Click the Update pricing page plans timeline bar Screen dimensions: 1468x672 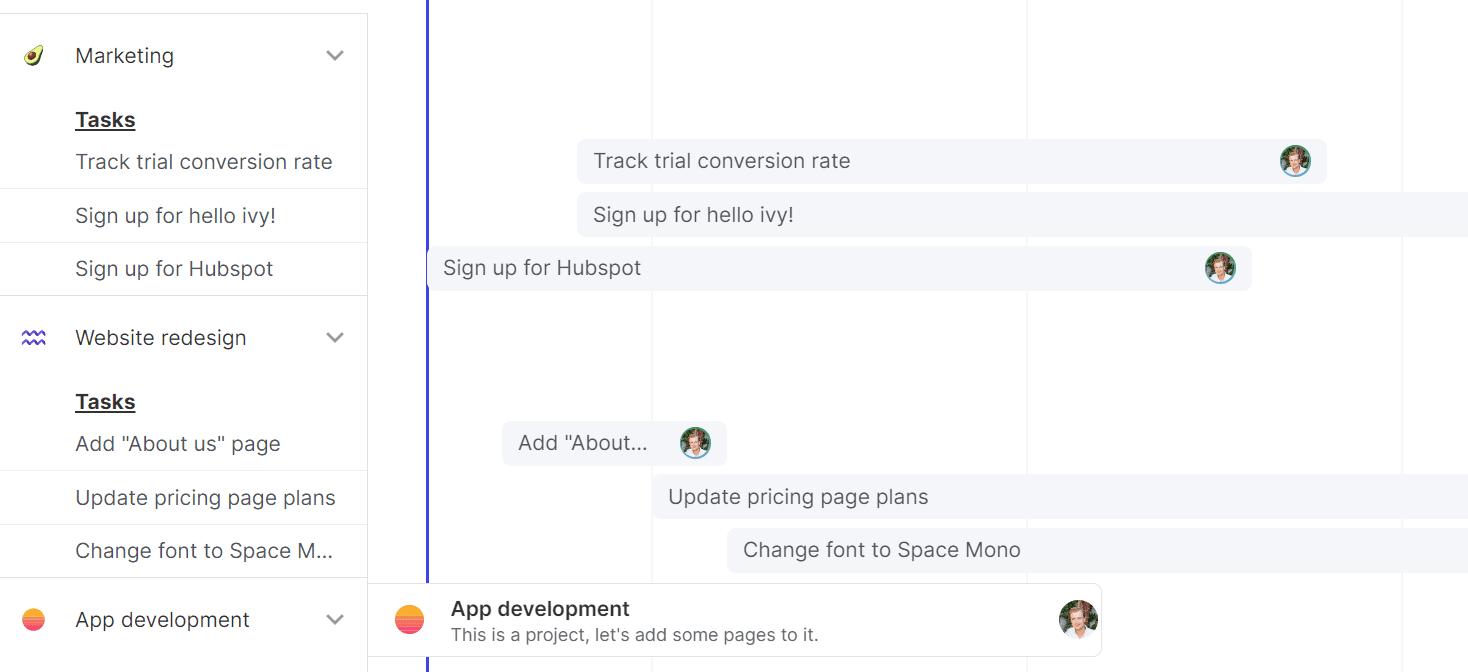click(1060, 497)
